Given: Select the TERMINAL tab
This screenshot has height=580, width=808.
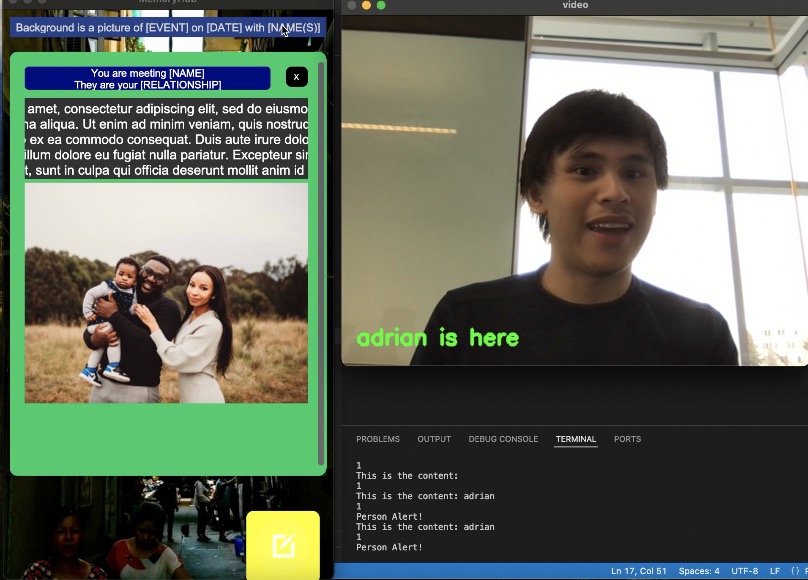Looking at the screenshot, I should click(576, 439).
